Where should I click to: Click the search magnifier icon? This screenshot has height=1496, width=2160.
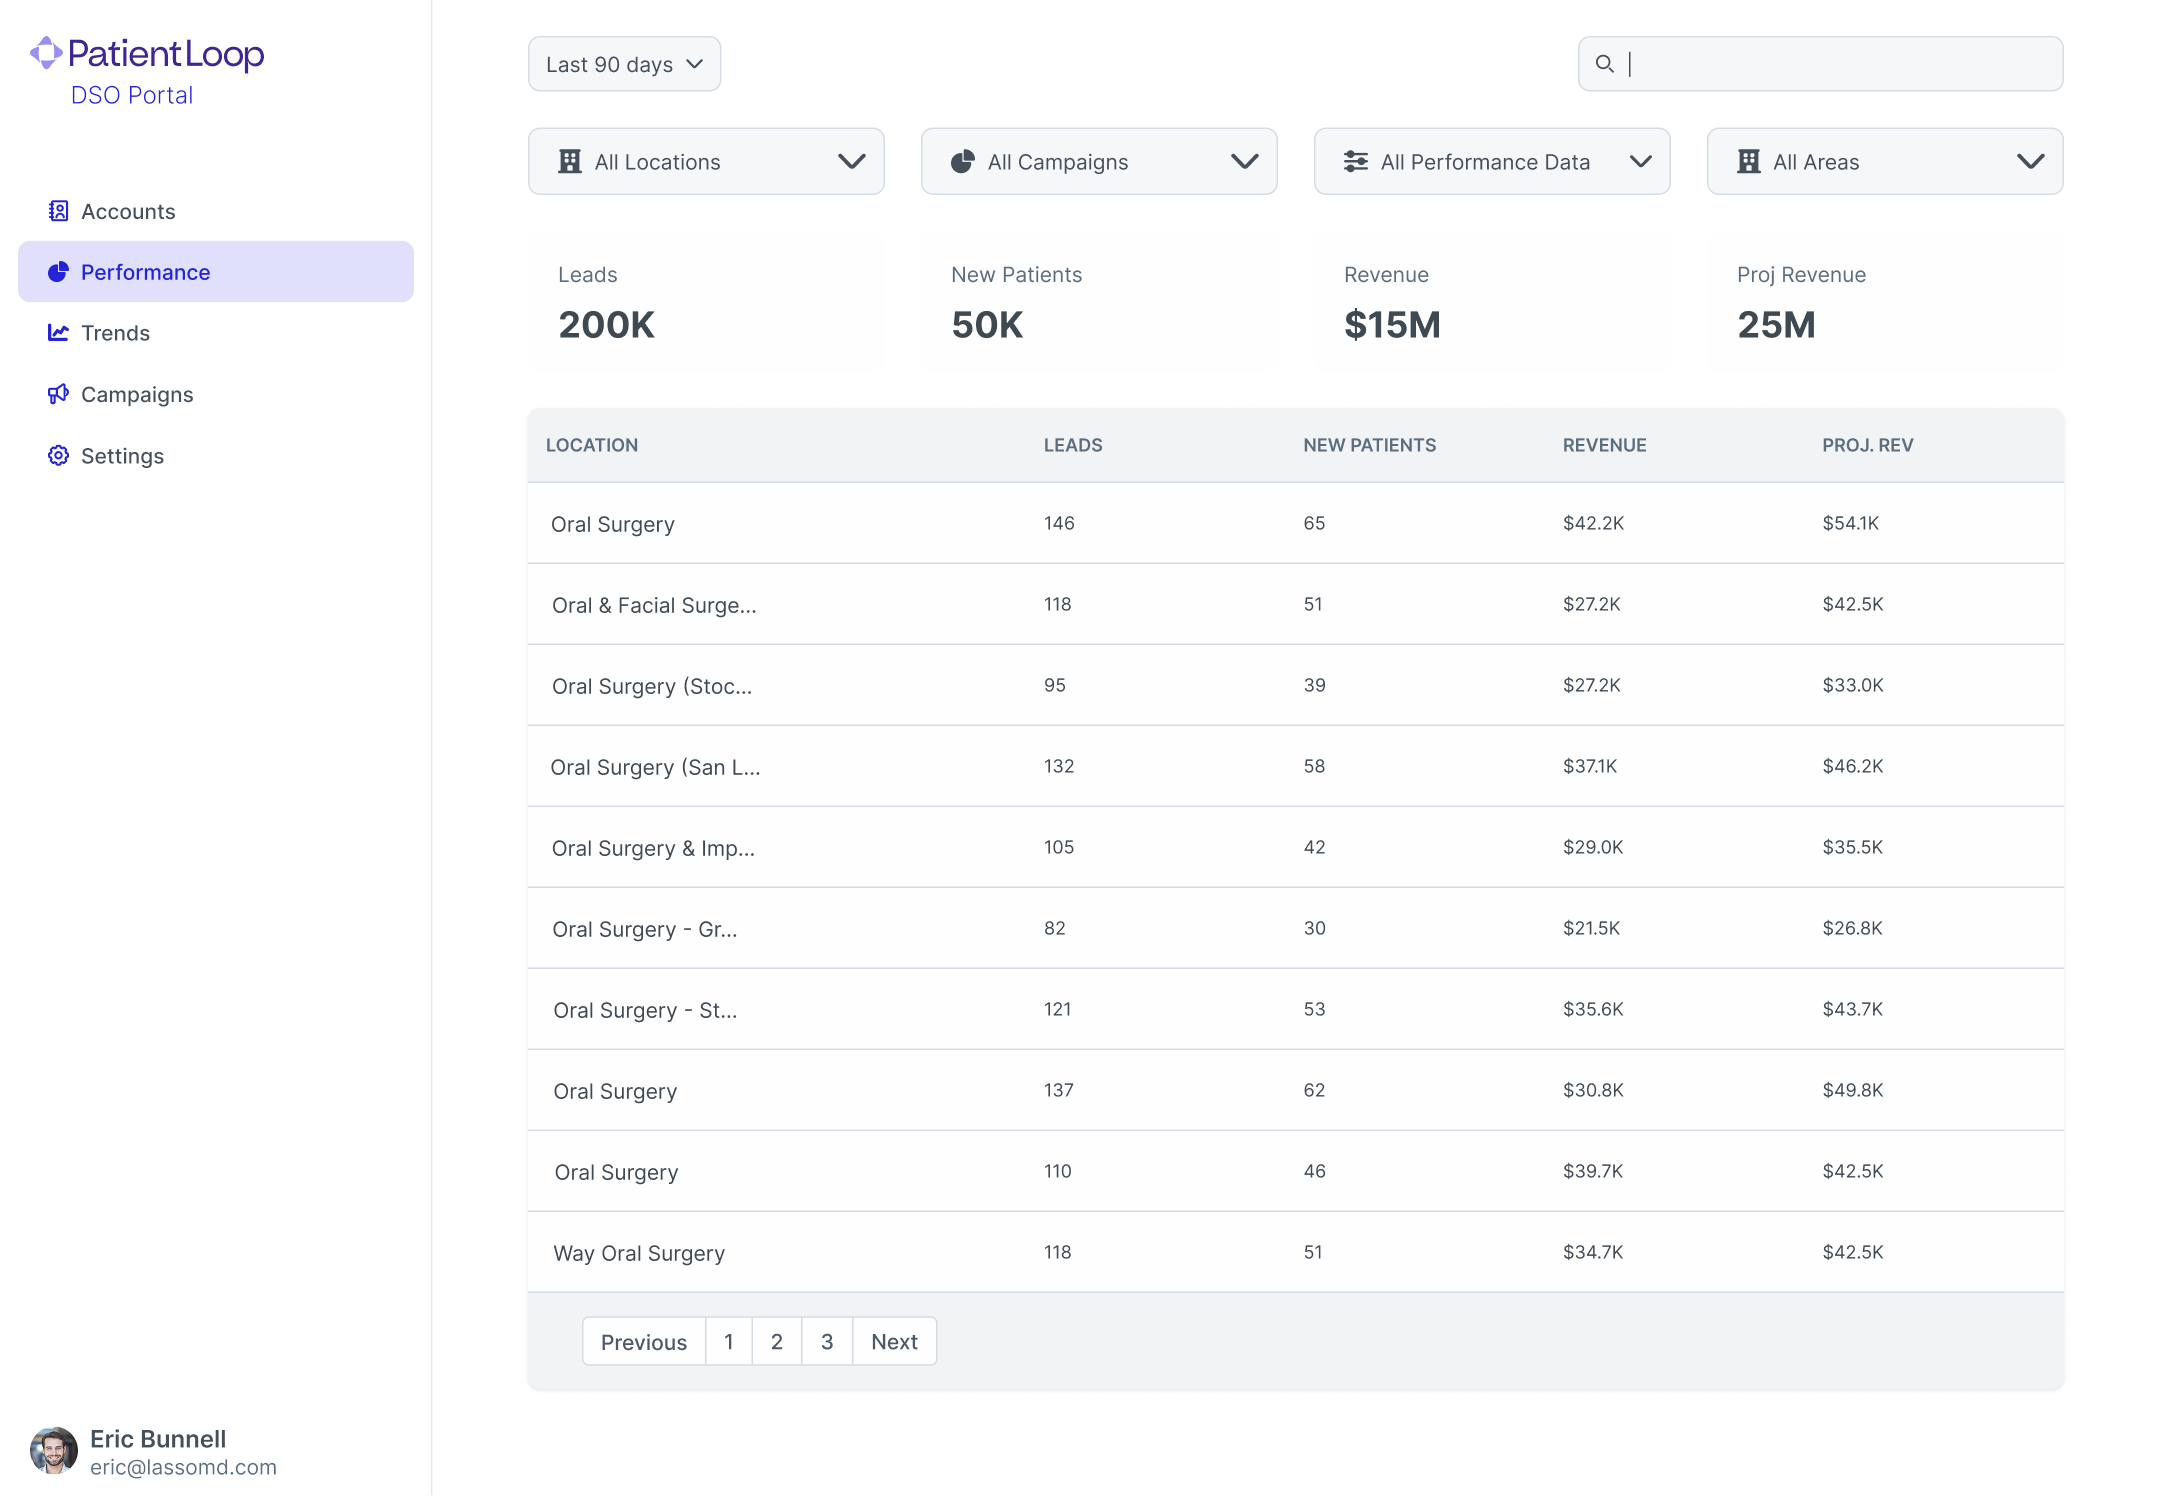coord(1604,64)
